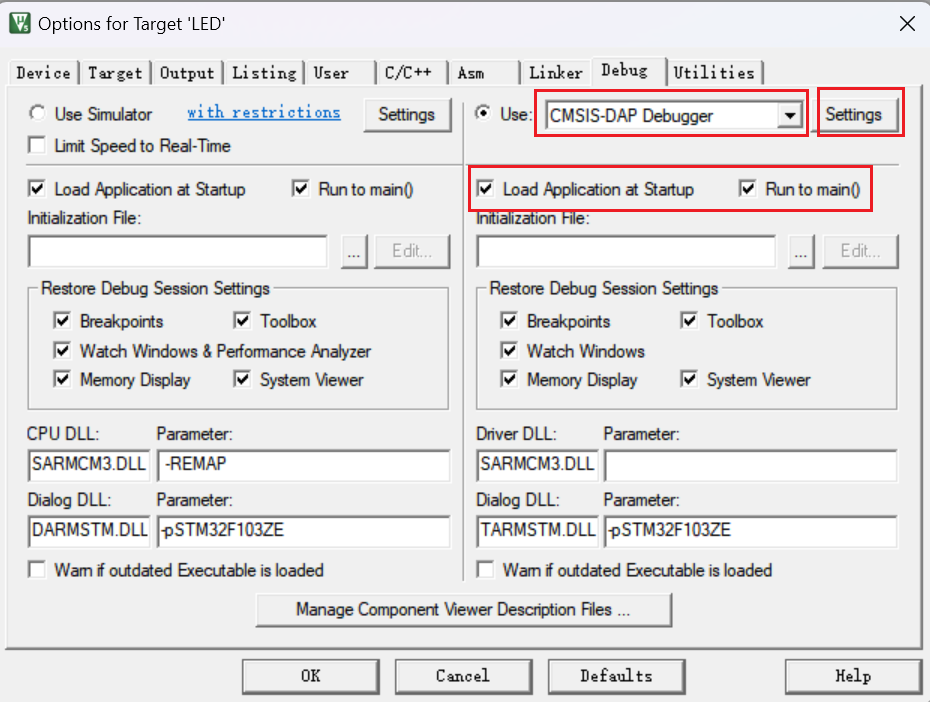
Task: Select the Debug tab
Action: coord(628,71)
